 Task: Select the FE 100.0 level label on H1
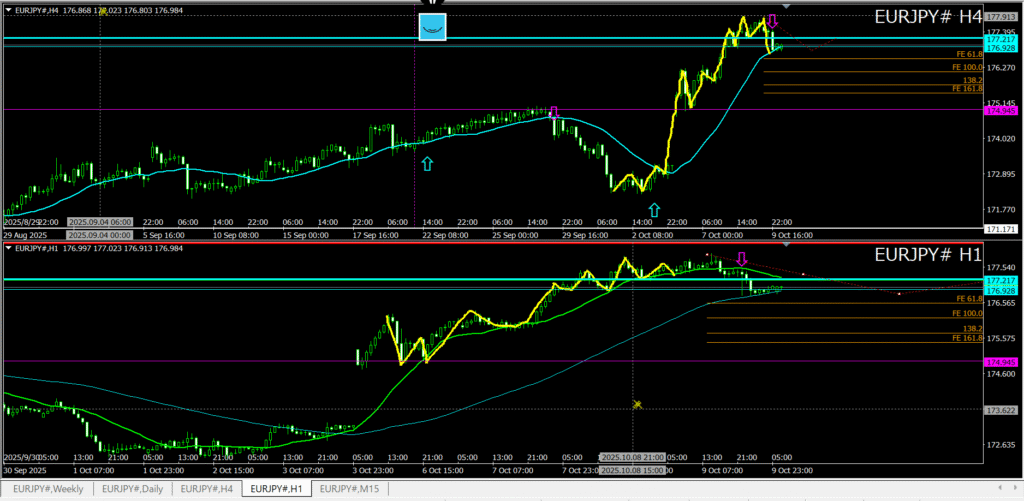click(x=967, y=313)
